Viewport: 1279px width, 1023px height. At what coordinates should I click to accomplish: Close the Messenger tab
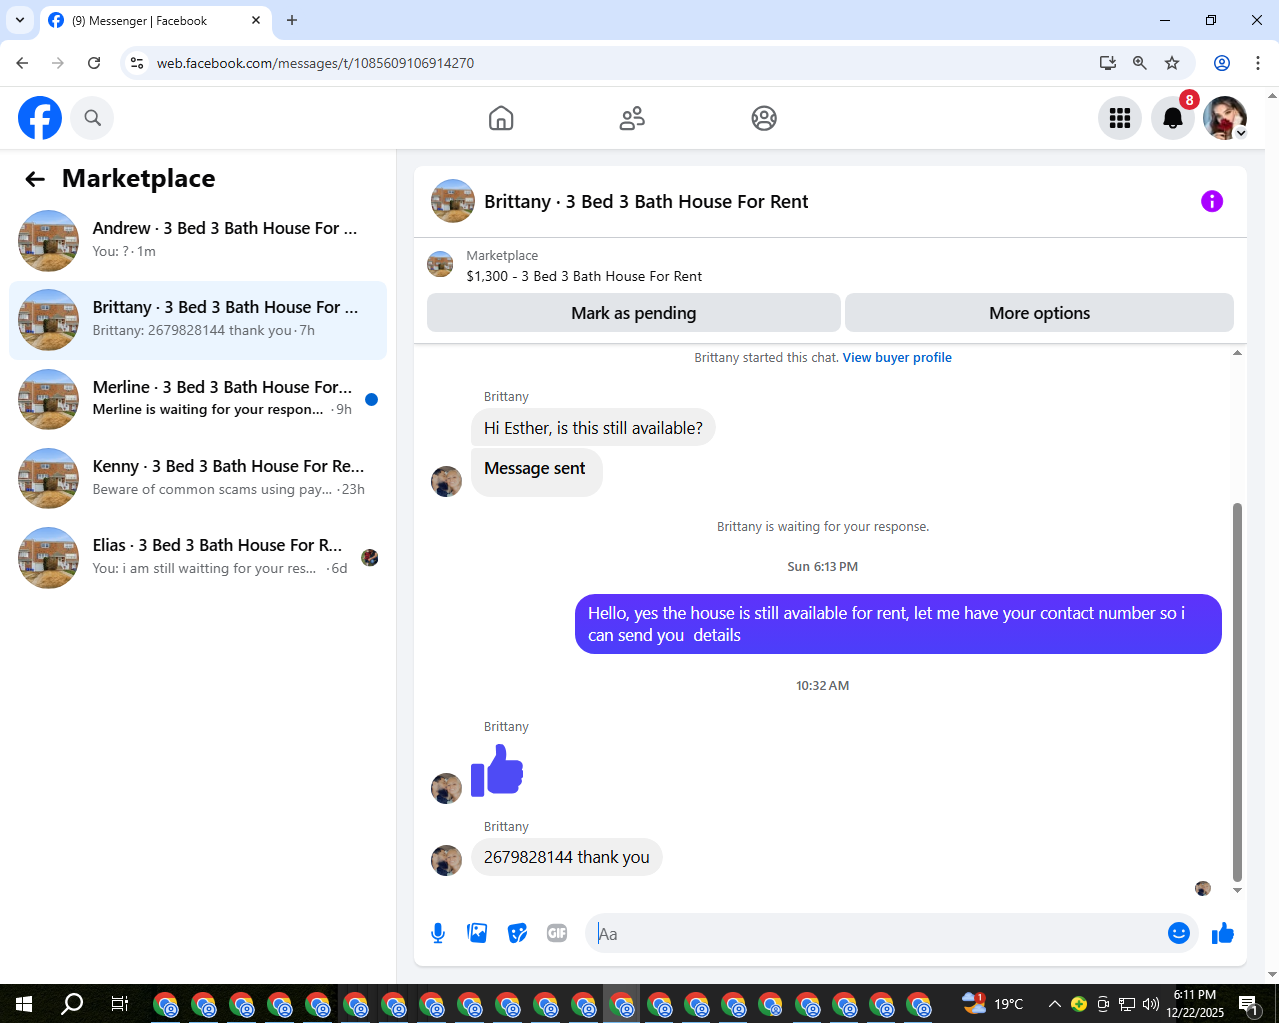(x=256, y=20)
